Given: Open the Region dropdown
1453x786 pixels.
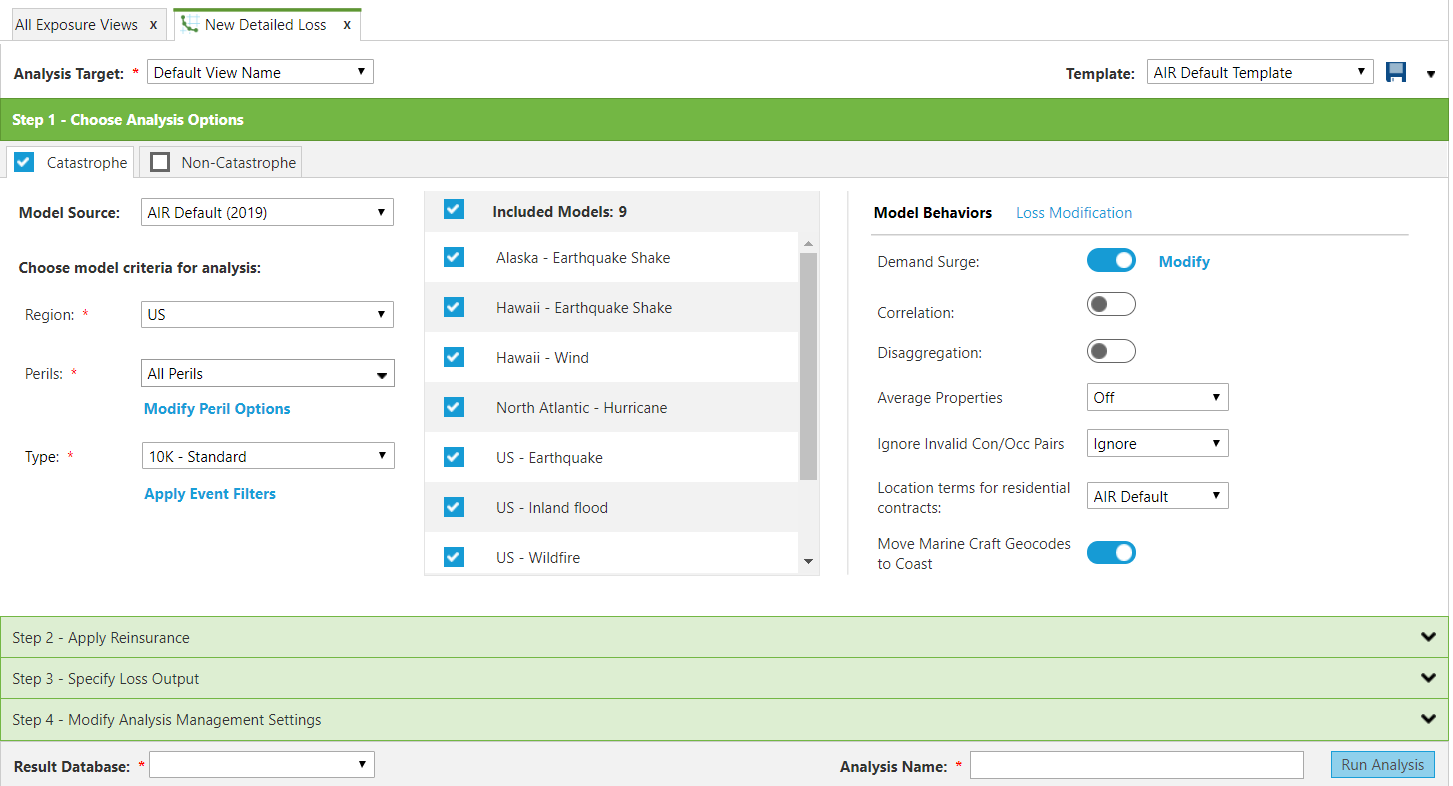Looking at the screenshot, I should (x=267, y=314).
